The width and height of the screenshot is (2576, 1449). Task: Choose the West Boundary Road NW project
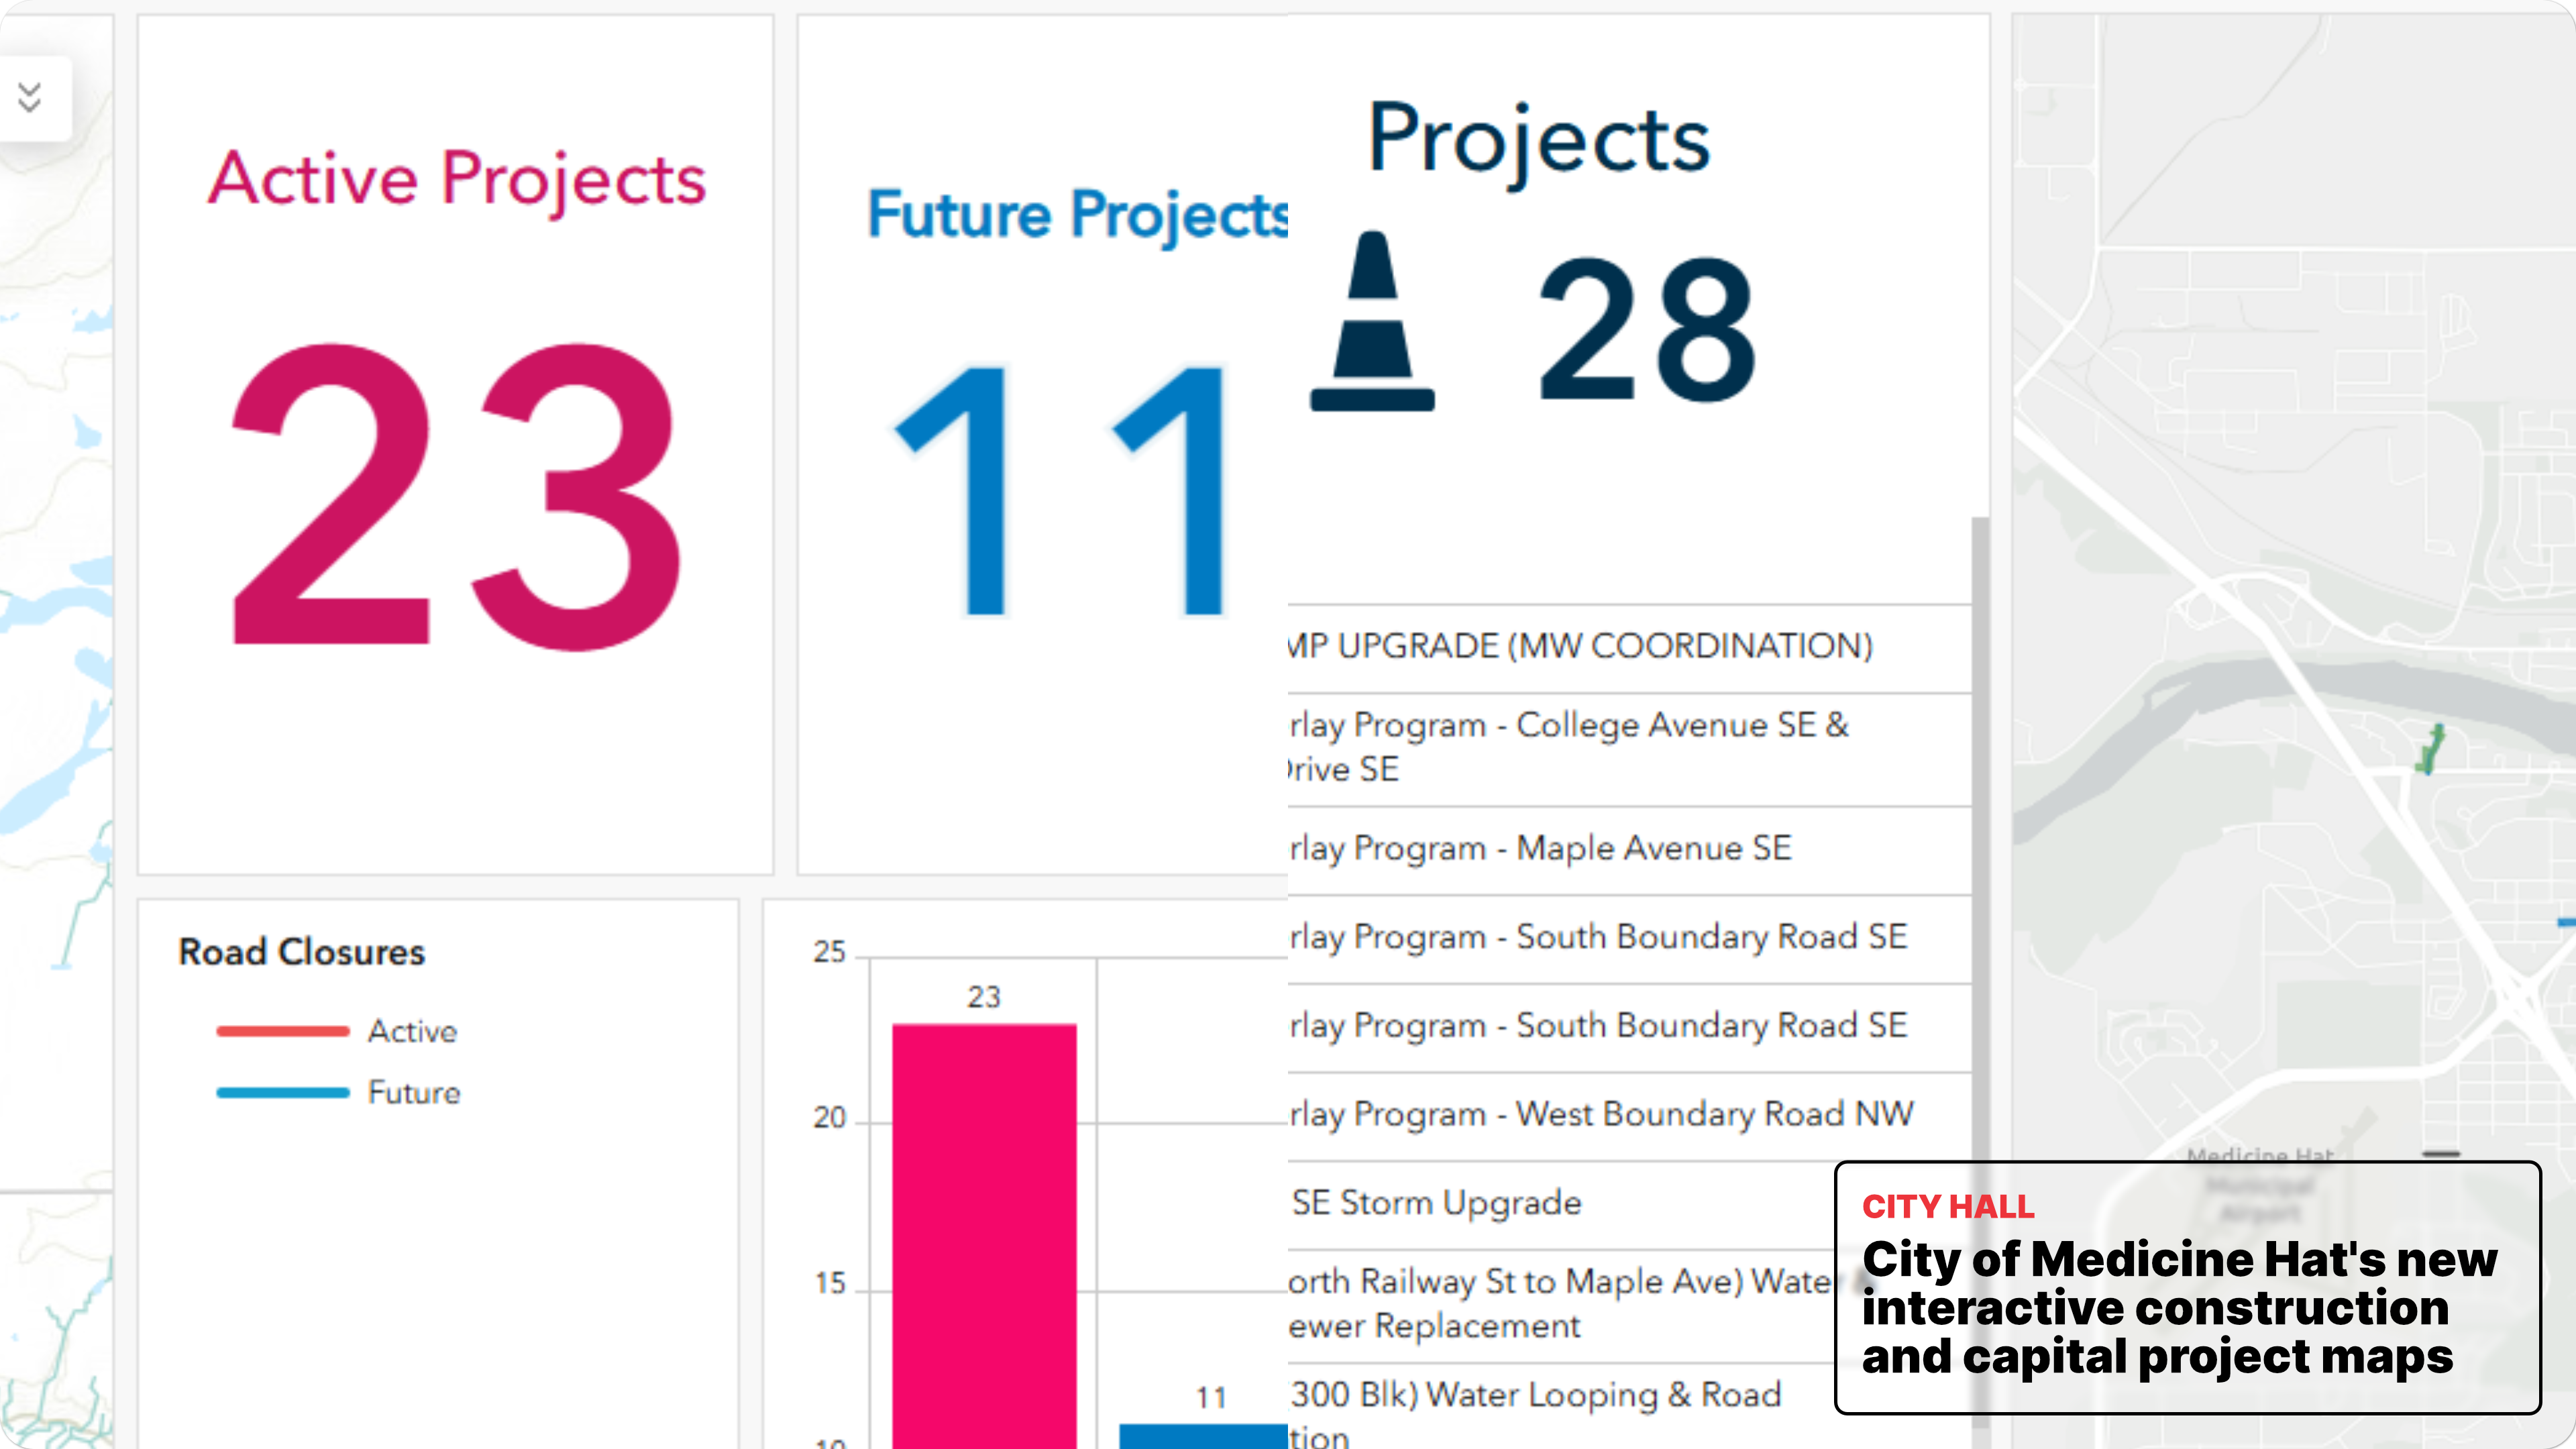1600,1114
